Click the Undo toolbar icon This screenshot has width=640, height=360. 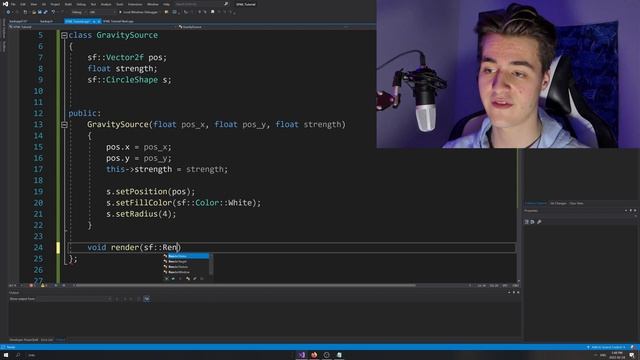[x=53, y=12]
